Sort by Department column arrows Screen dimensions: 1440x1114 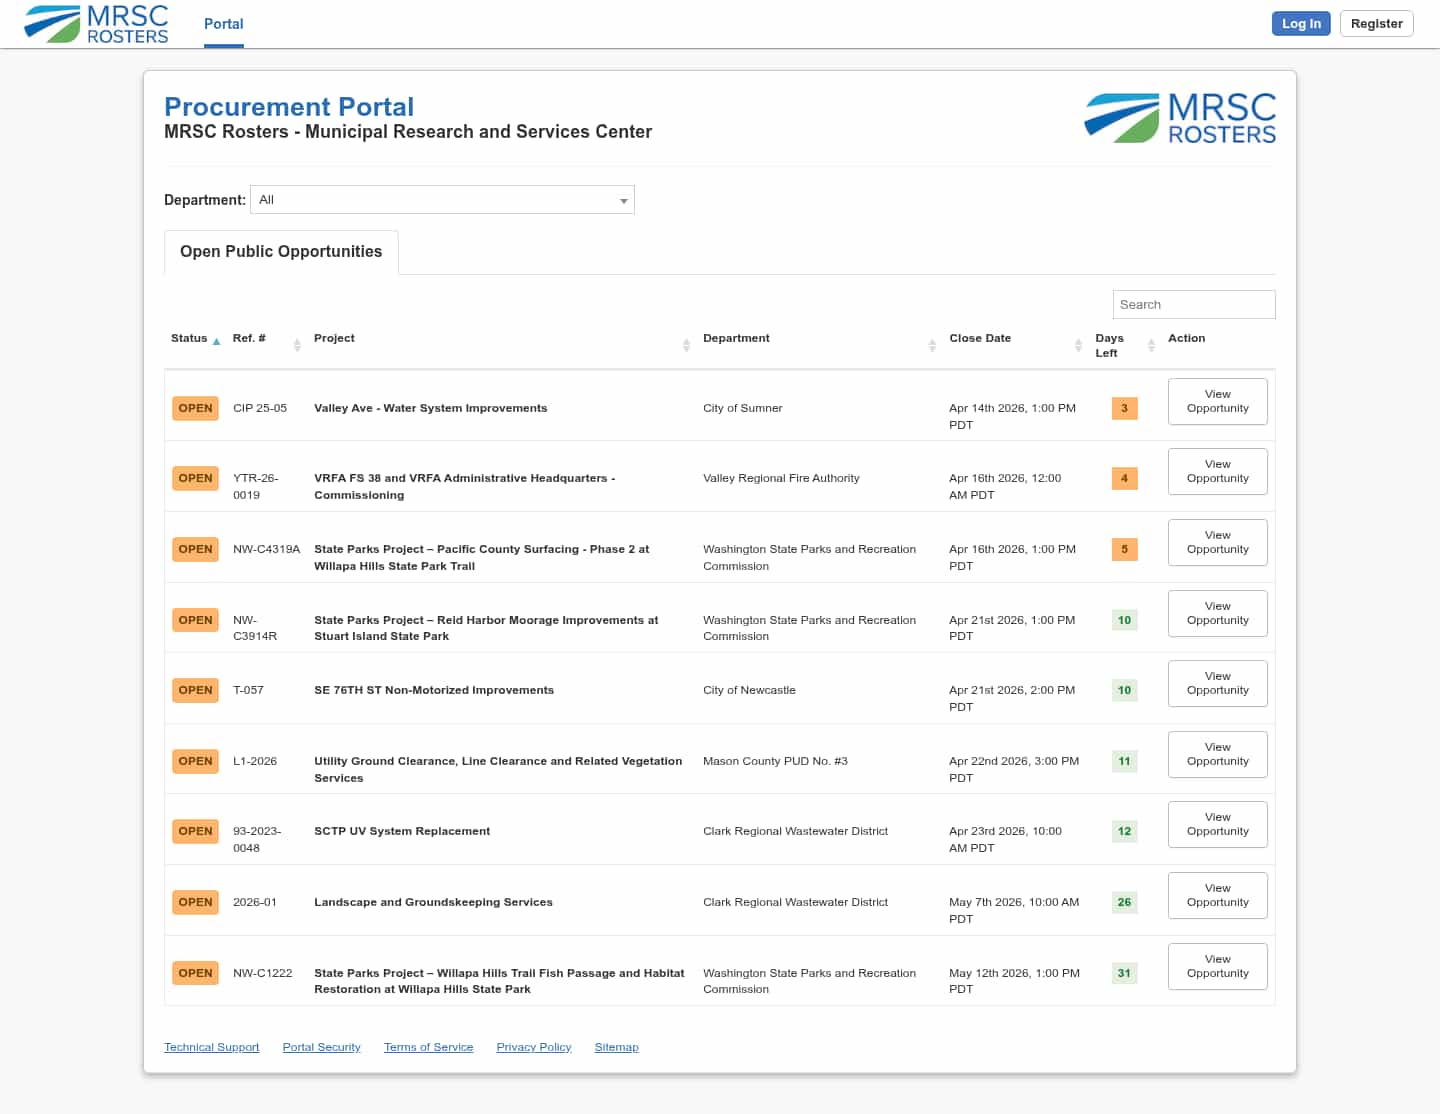[932, 345]
